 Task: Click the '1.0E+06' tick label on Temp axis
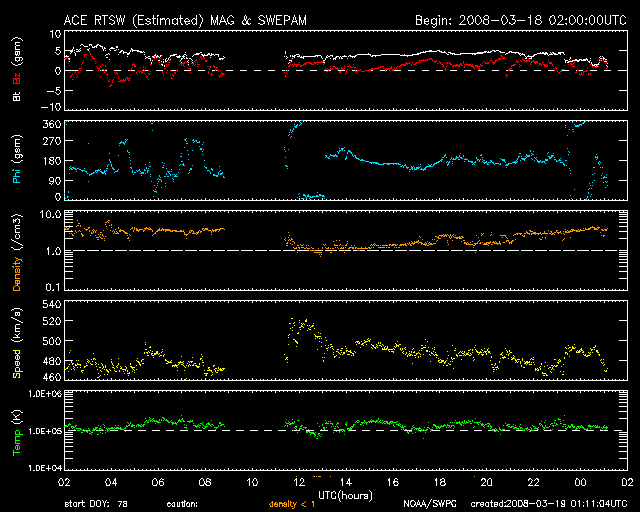point(45,394)
